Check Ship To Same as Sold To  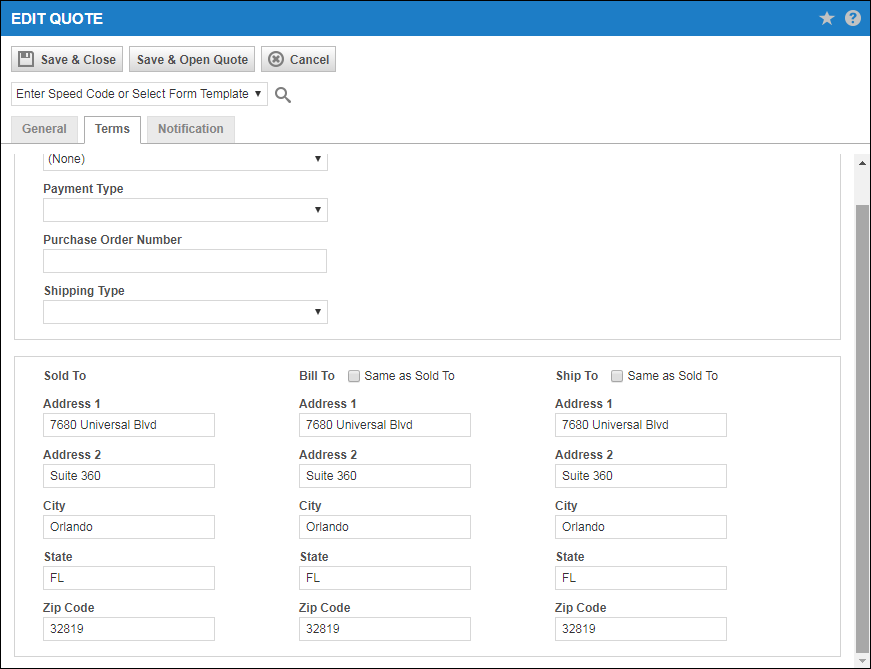617,376
